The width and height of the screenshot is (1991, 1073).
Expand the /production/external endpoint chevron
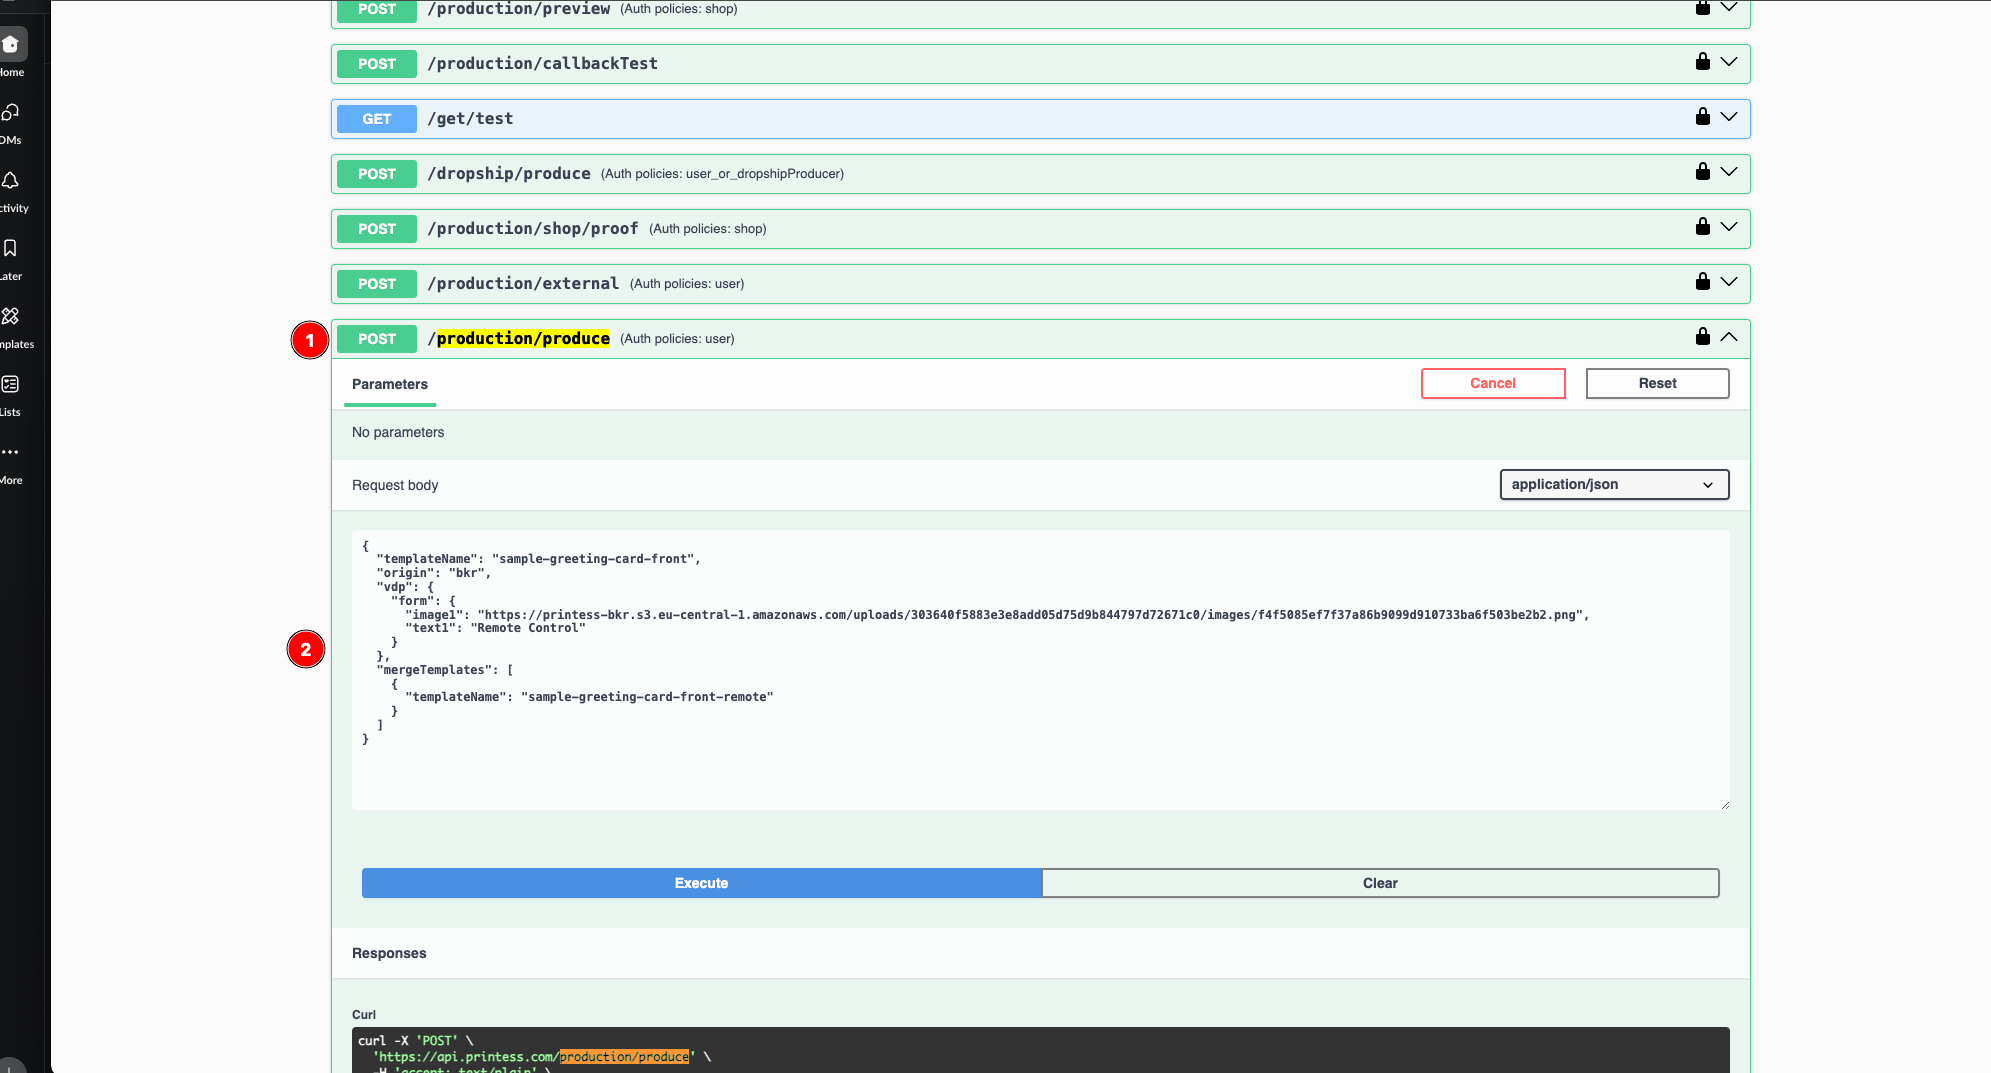[1729, 282]
